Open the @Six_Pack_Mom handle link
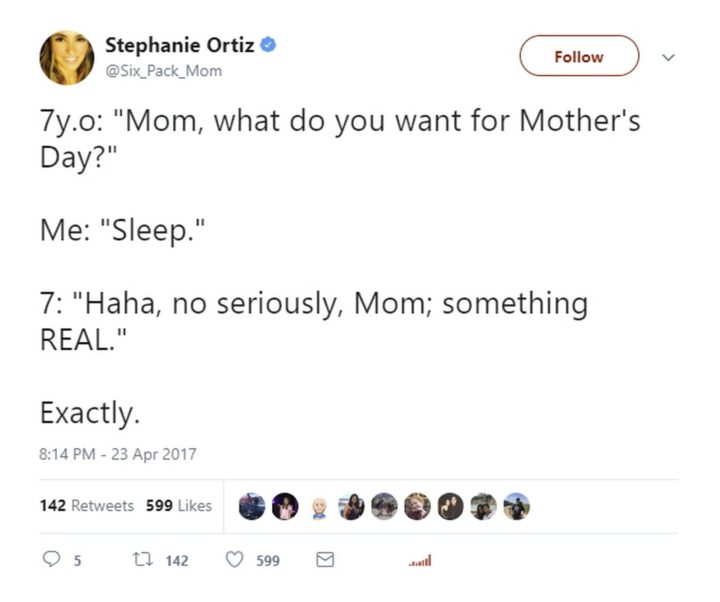The width and height of the screenshot is (720, 602). pyautogui.click(x=163, y=71)
